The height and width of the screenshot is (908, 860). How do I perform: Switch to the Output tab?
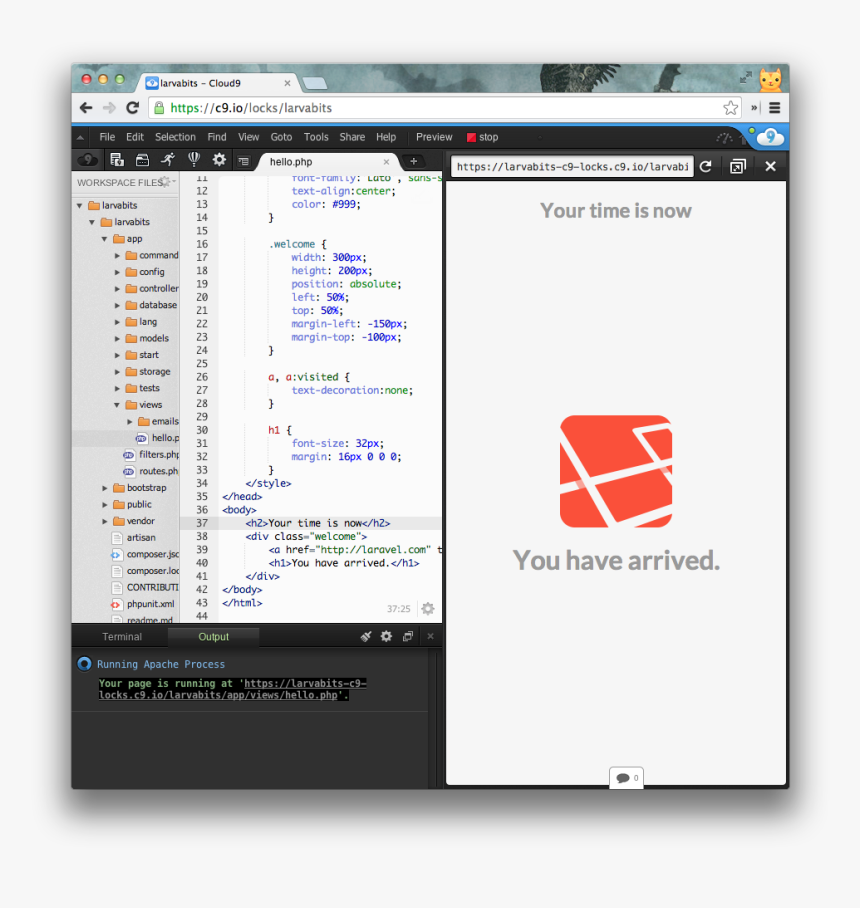click(x=214, y=636)
